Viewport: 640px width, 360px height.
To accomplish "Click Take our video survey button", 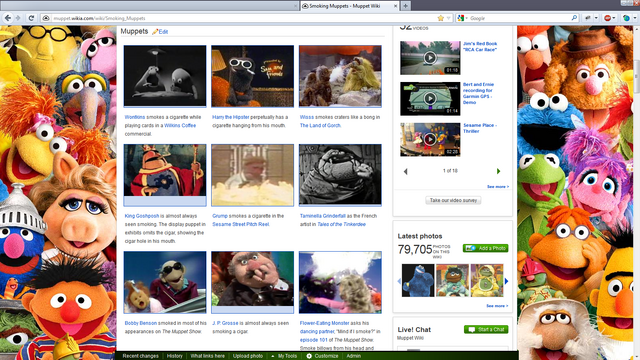I will point(453,200).
